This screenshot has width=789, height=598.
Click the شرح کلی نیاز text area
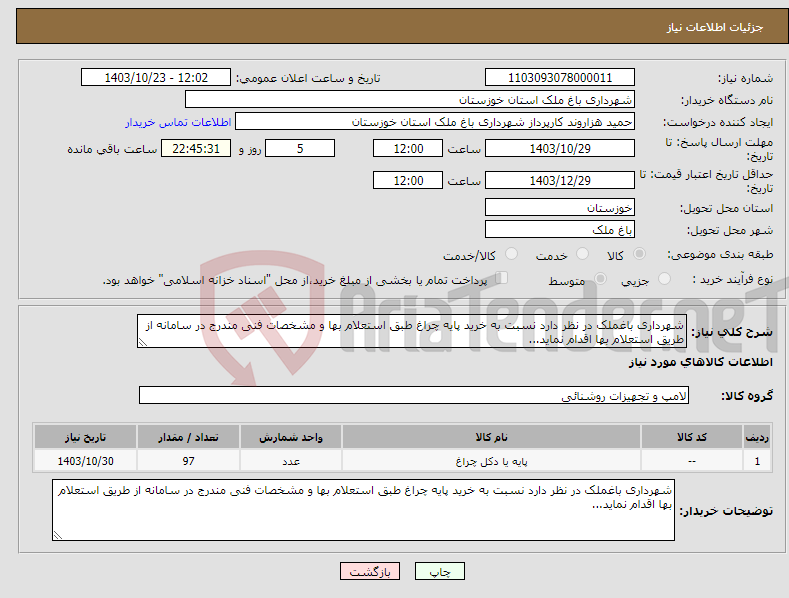[x=412, y=331]
